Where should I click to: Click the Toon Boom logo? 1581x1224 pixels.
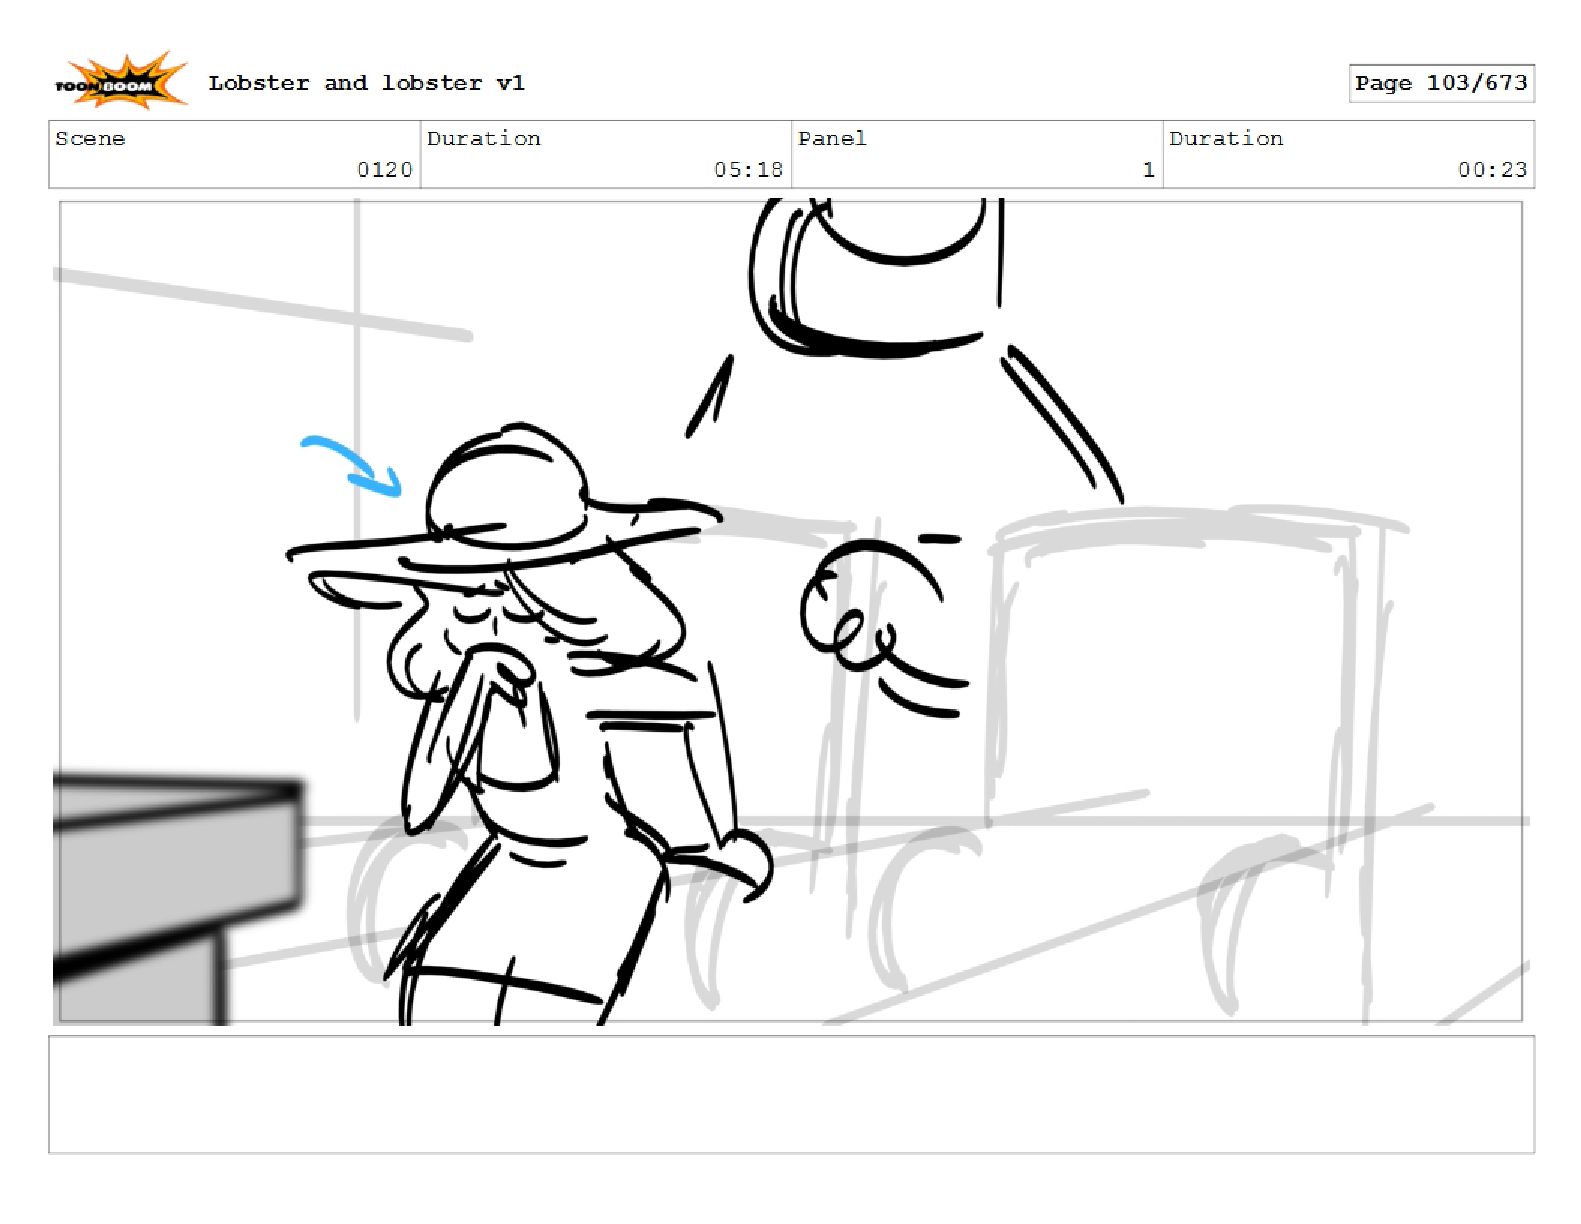point(120,82)
